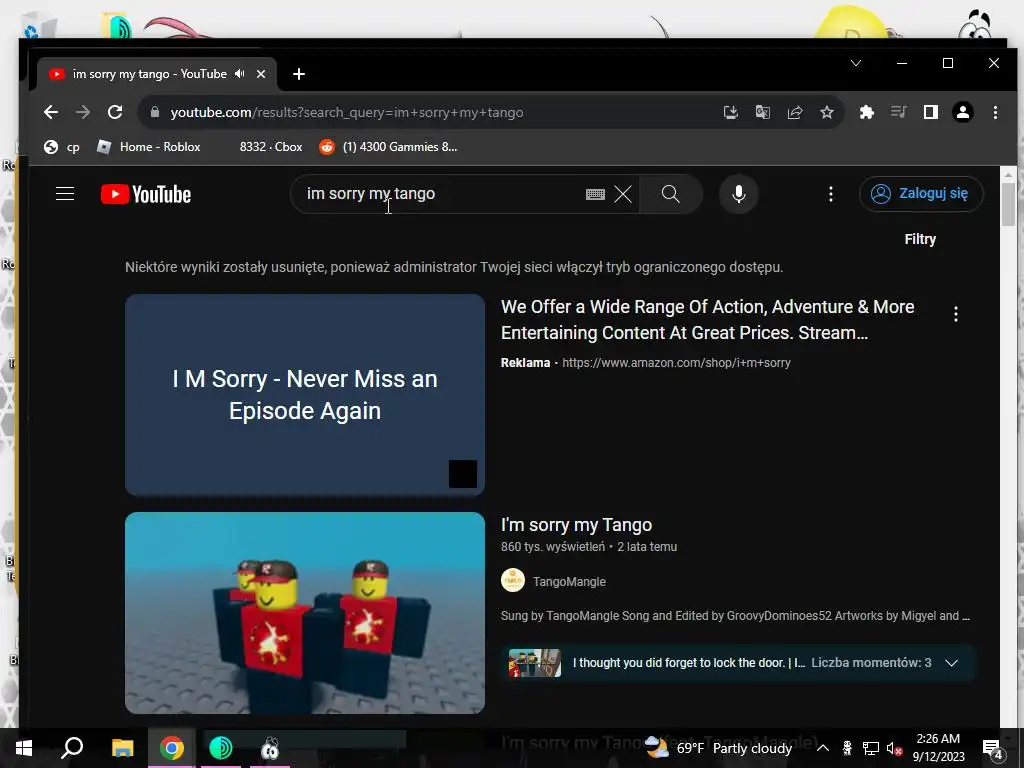
Task: View site info via the padlock icon
Action: (x=155, y=112)
